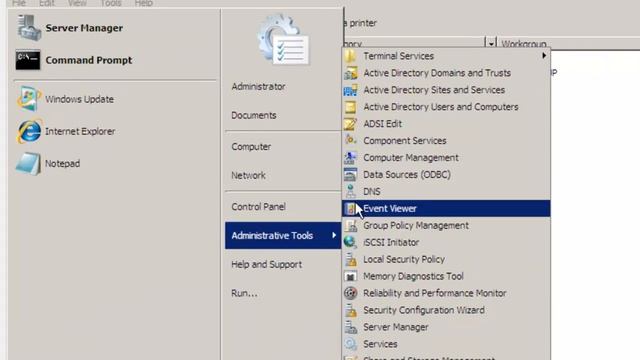Open Server Manager from Start menu pinned list

tap(69, 28)
